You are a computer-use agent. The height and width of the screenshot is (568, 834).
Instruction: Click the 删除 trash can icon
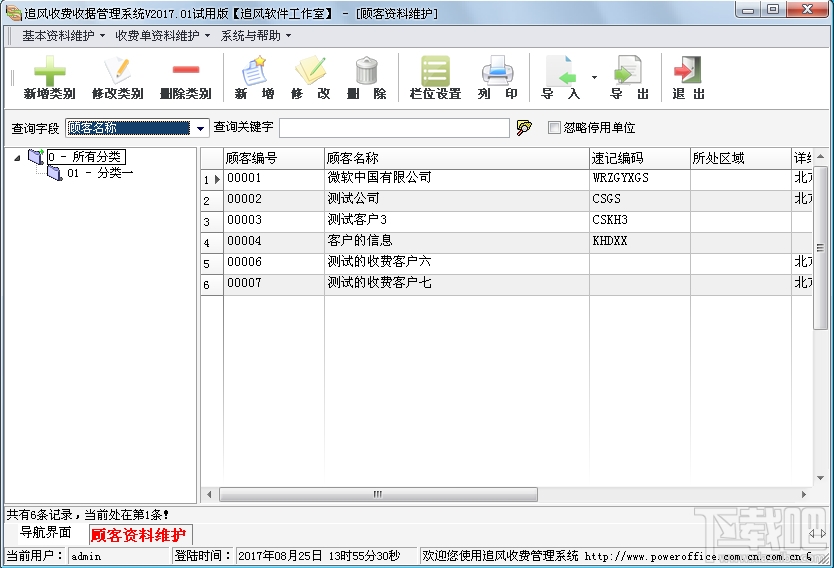coord(366,71)
